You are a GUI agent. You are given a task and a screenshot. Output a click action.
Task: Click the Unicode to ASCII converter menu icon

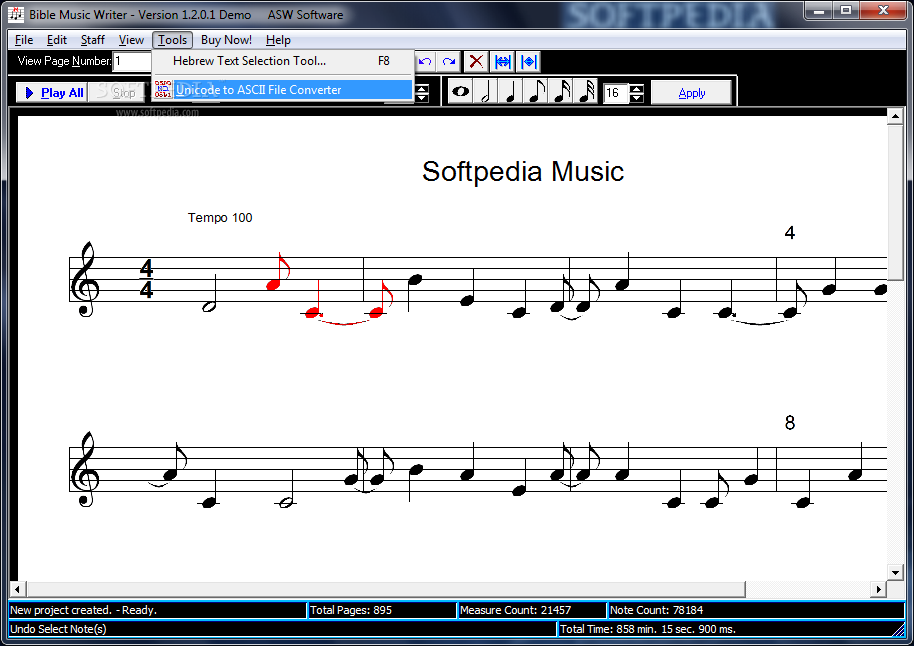(x=163, y=89)
